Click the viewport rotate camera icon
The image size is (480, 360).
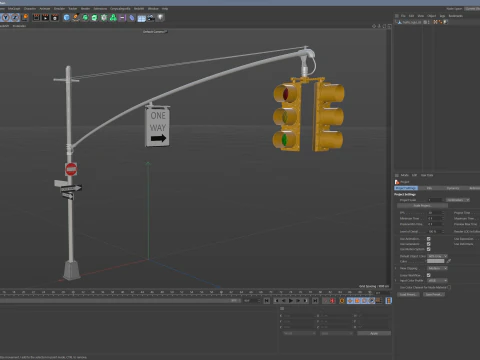[384, 26]
